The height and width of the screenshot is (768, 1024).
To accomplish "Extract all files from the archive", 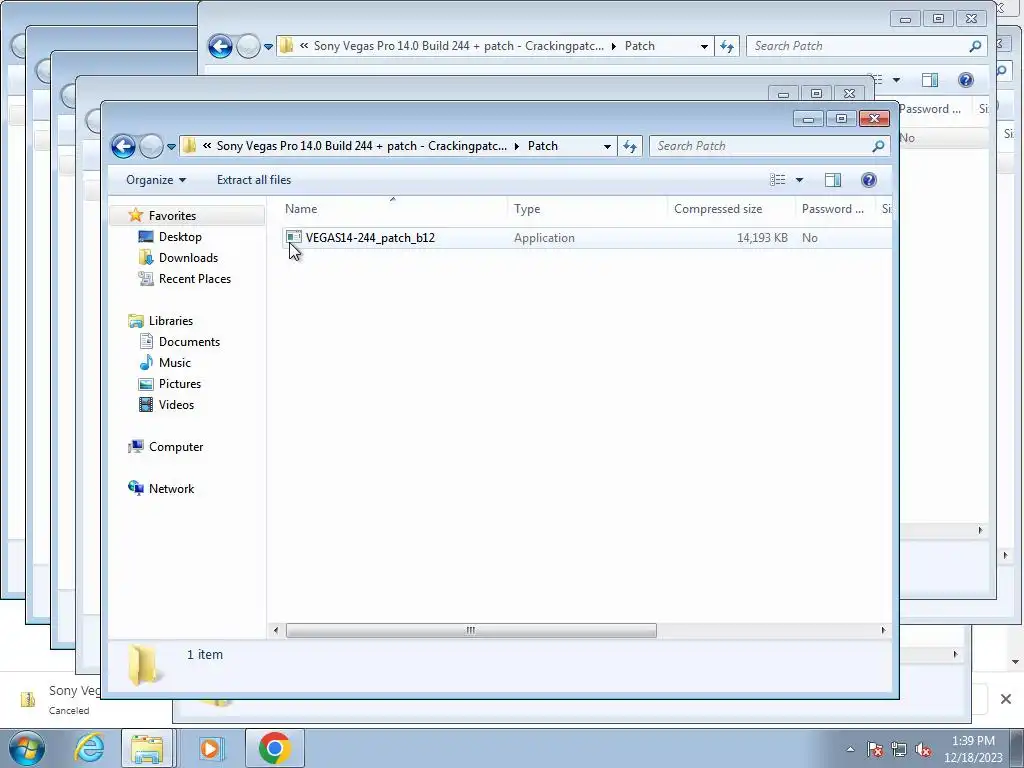I will pyautogui.click(x=254, y=180).
